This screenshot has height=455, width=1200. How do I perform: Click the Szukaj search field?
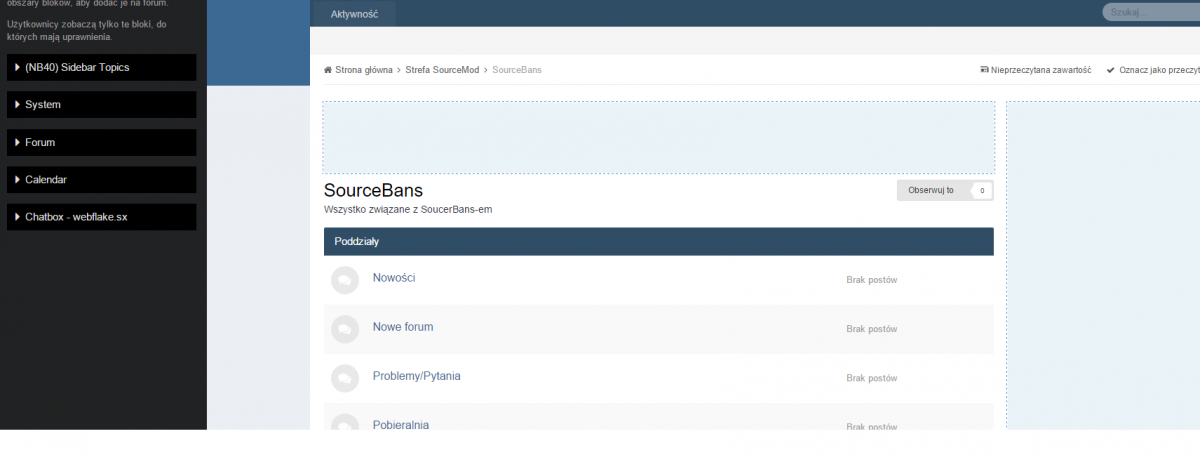point(1150,12)
